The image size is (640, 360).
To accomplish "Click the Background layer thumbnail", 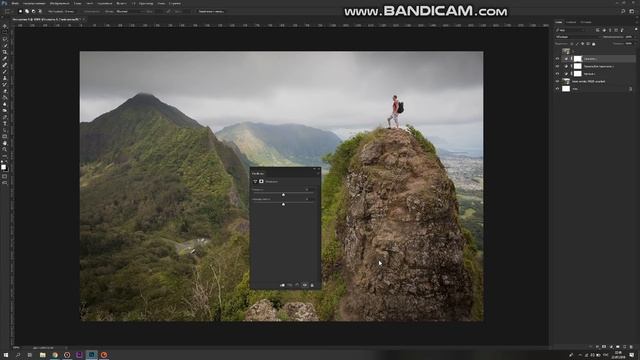I will coord(566,89).
